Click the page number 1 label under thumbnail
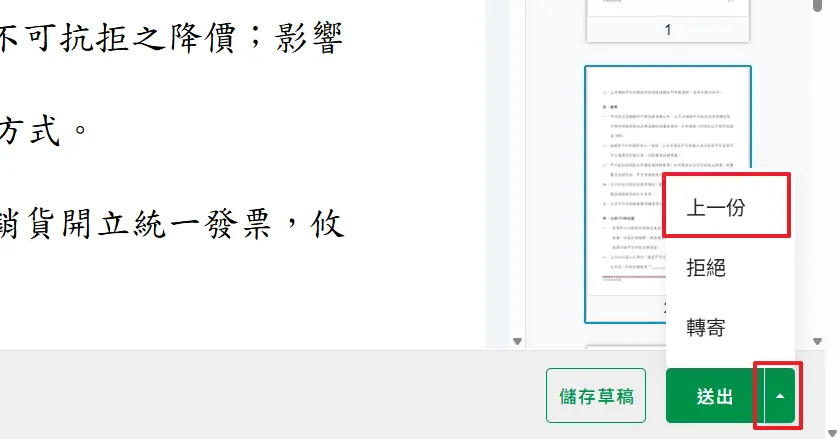840x439 pixels. click(x=667, y=30)
